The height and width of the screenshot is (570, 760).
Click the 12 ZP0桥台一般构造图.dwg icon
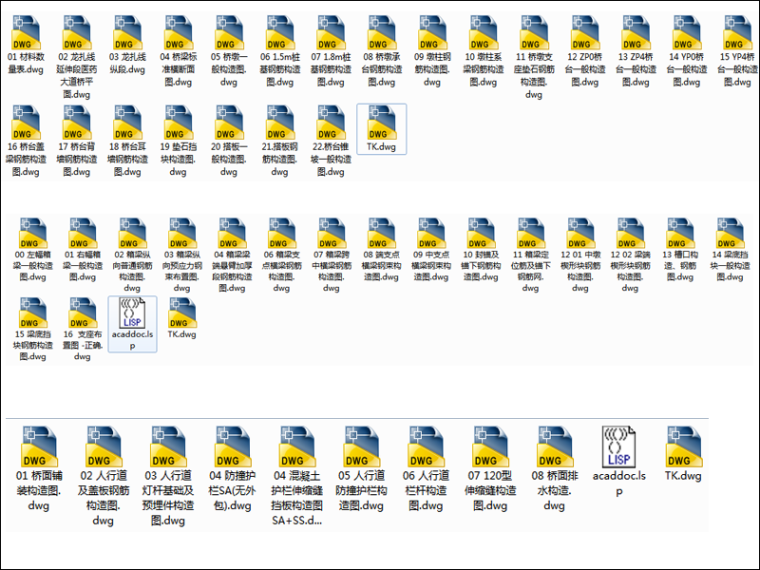584,34
